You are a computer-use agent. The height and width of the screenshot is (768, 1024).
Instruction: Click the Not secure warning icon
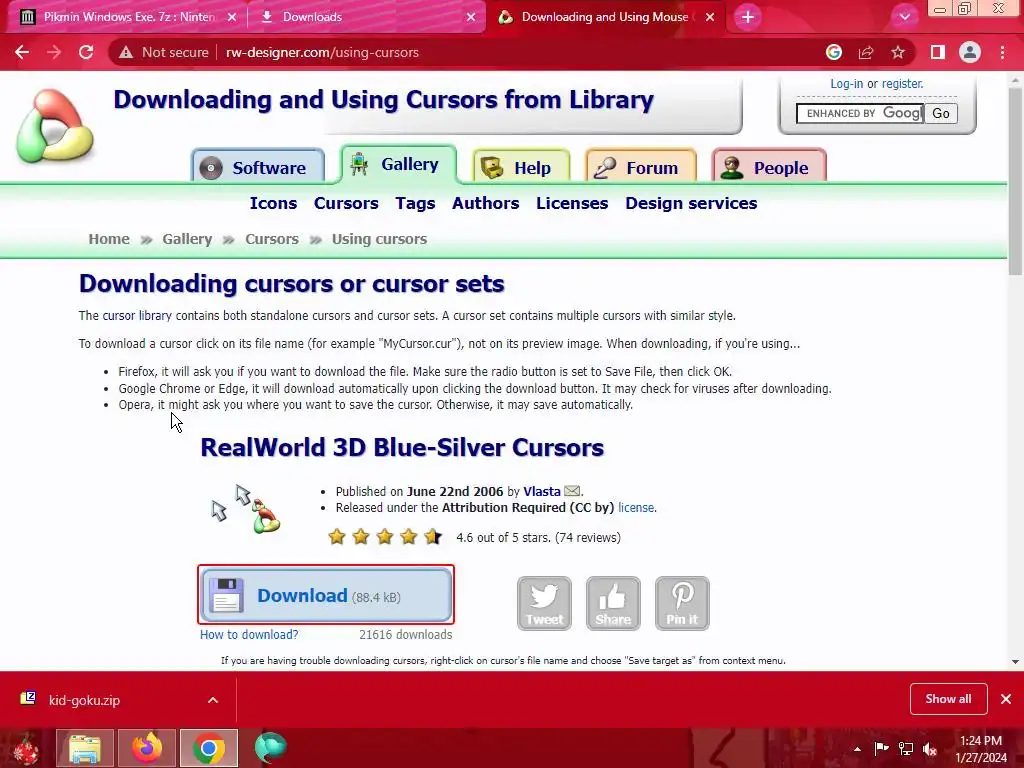[126, 52]
